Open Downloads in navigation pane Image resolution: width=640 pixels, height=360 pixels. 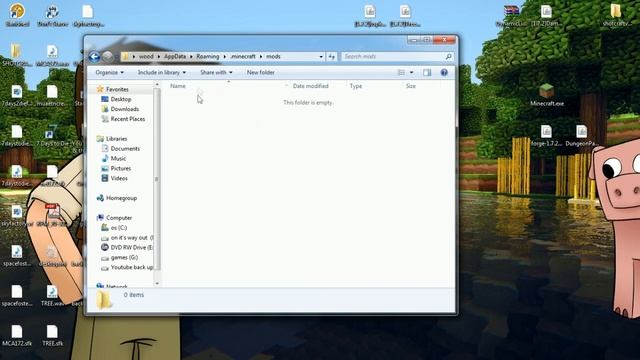point(124,109)
